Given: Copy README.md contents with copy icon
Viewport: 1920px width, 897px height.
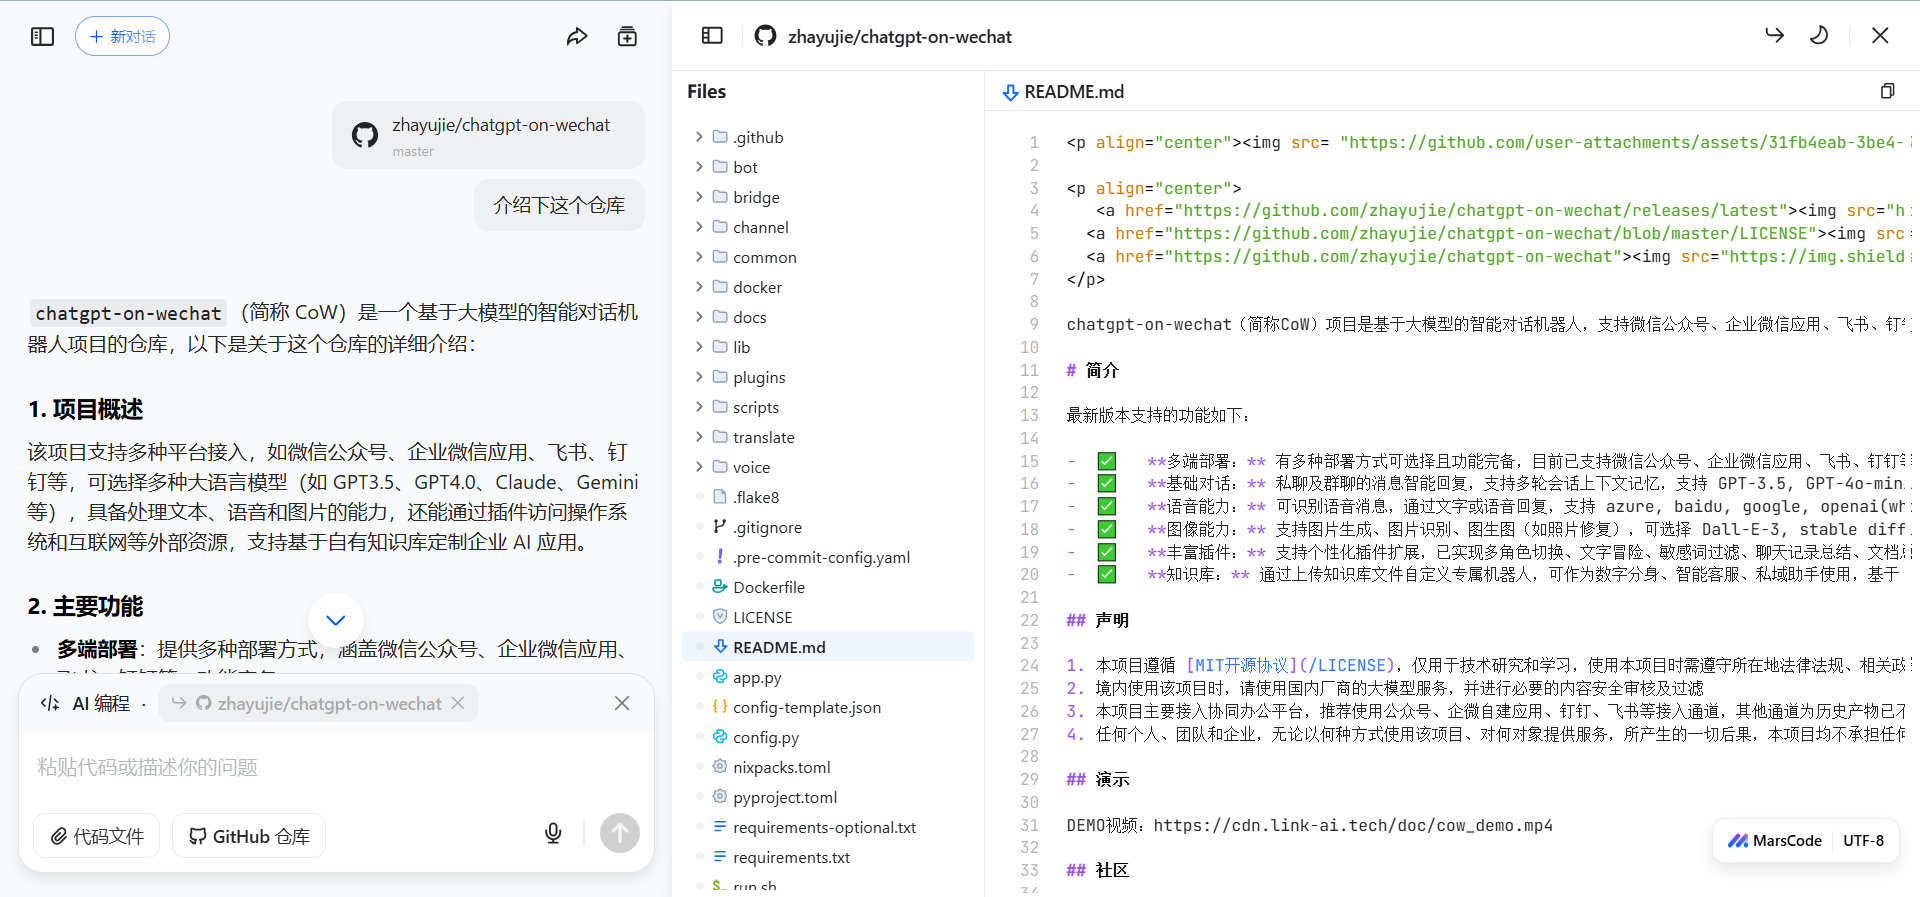Looking at the screenshot, I should coord(1887,91).
